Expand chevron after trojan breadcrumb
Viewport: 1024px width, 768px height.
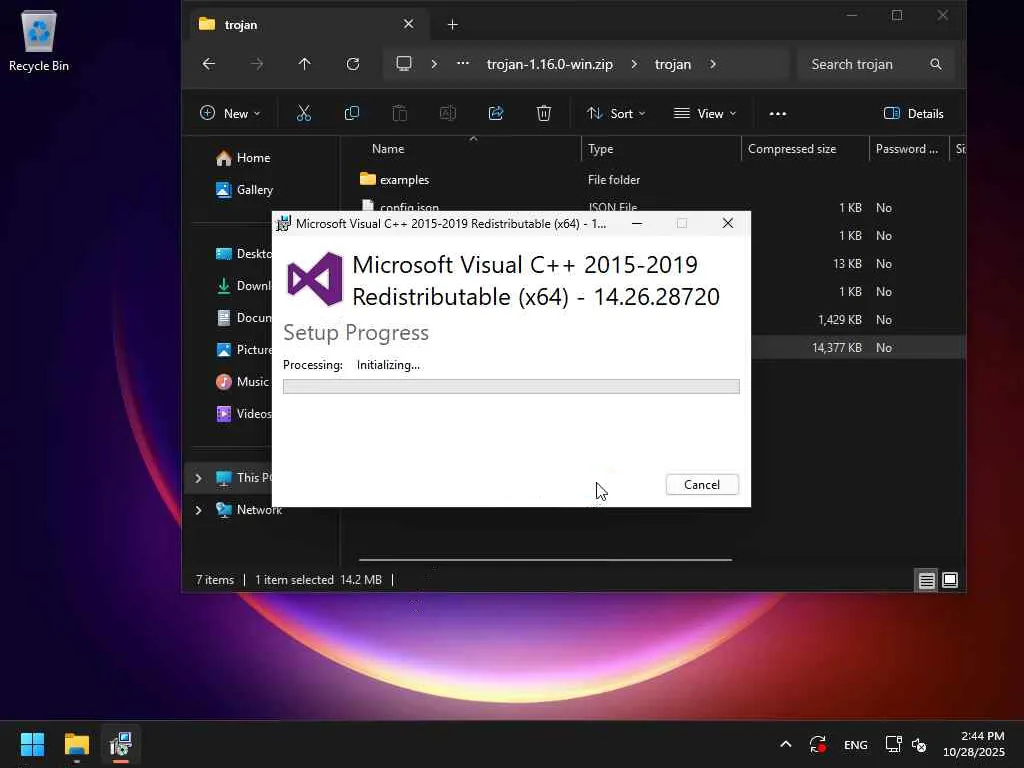pyautogui.click(x=712, y=64)
